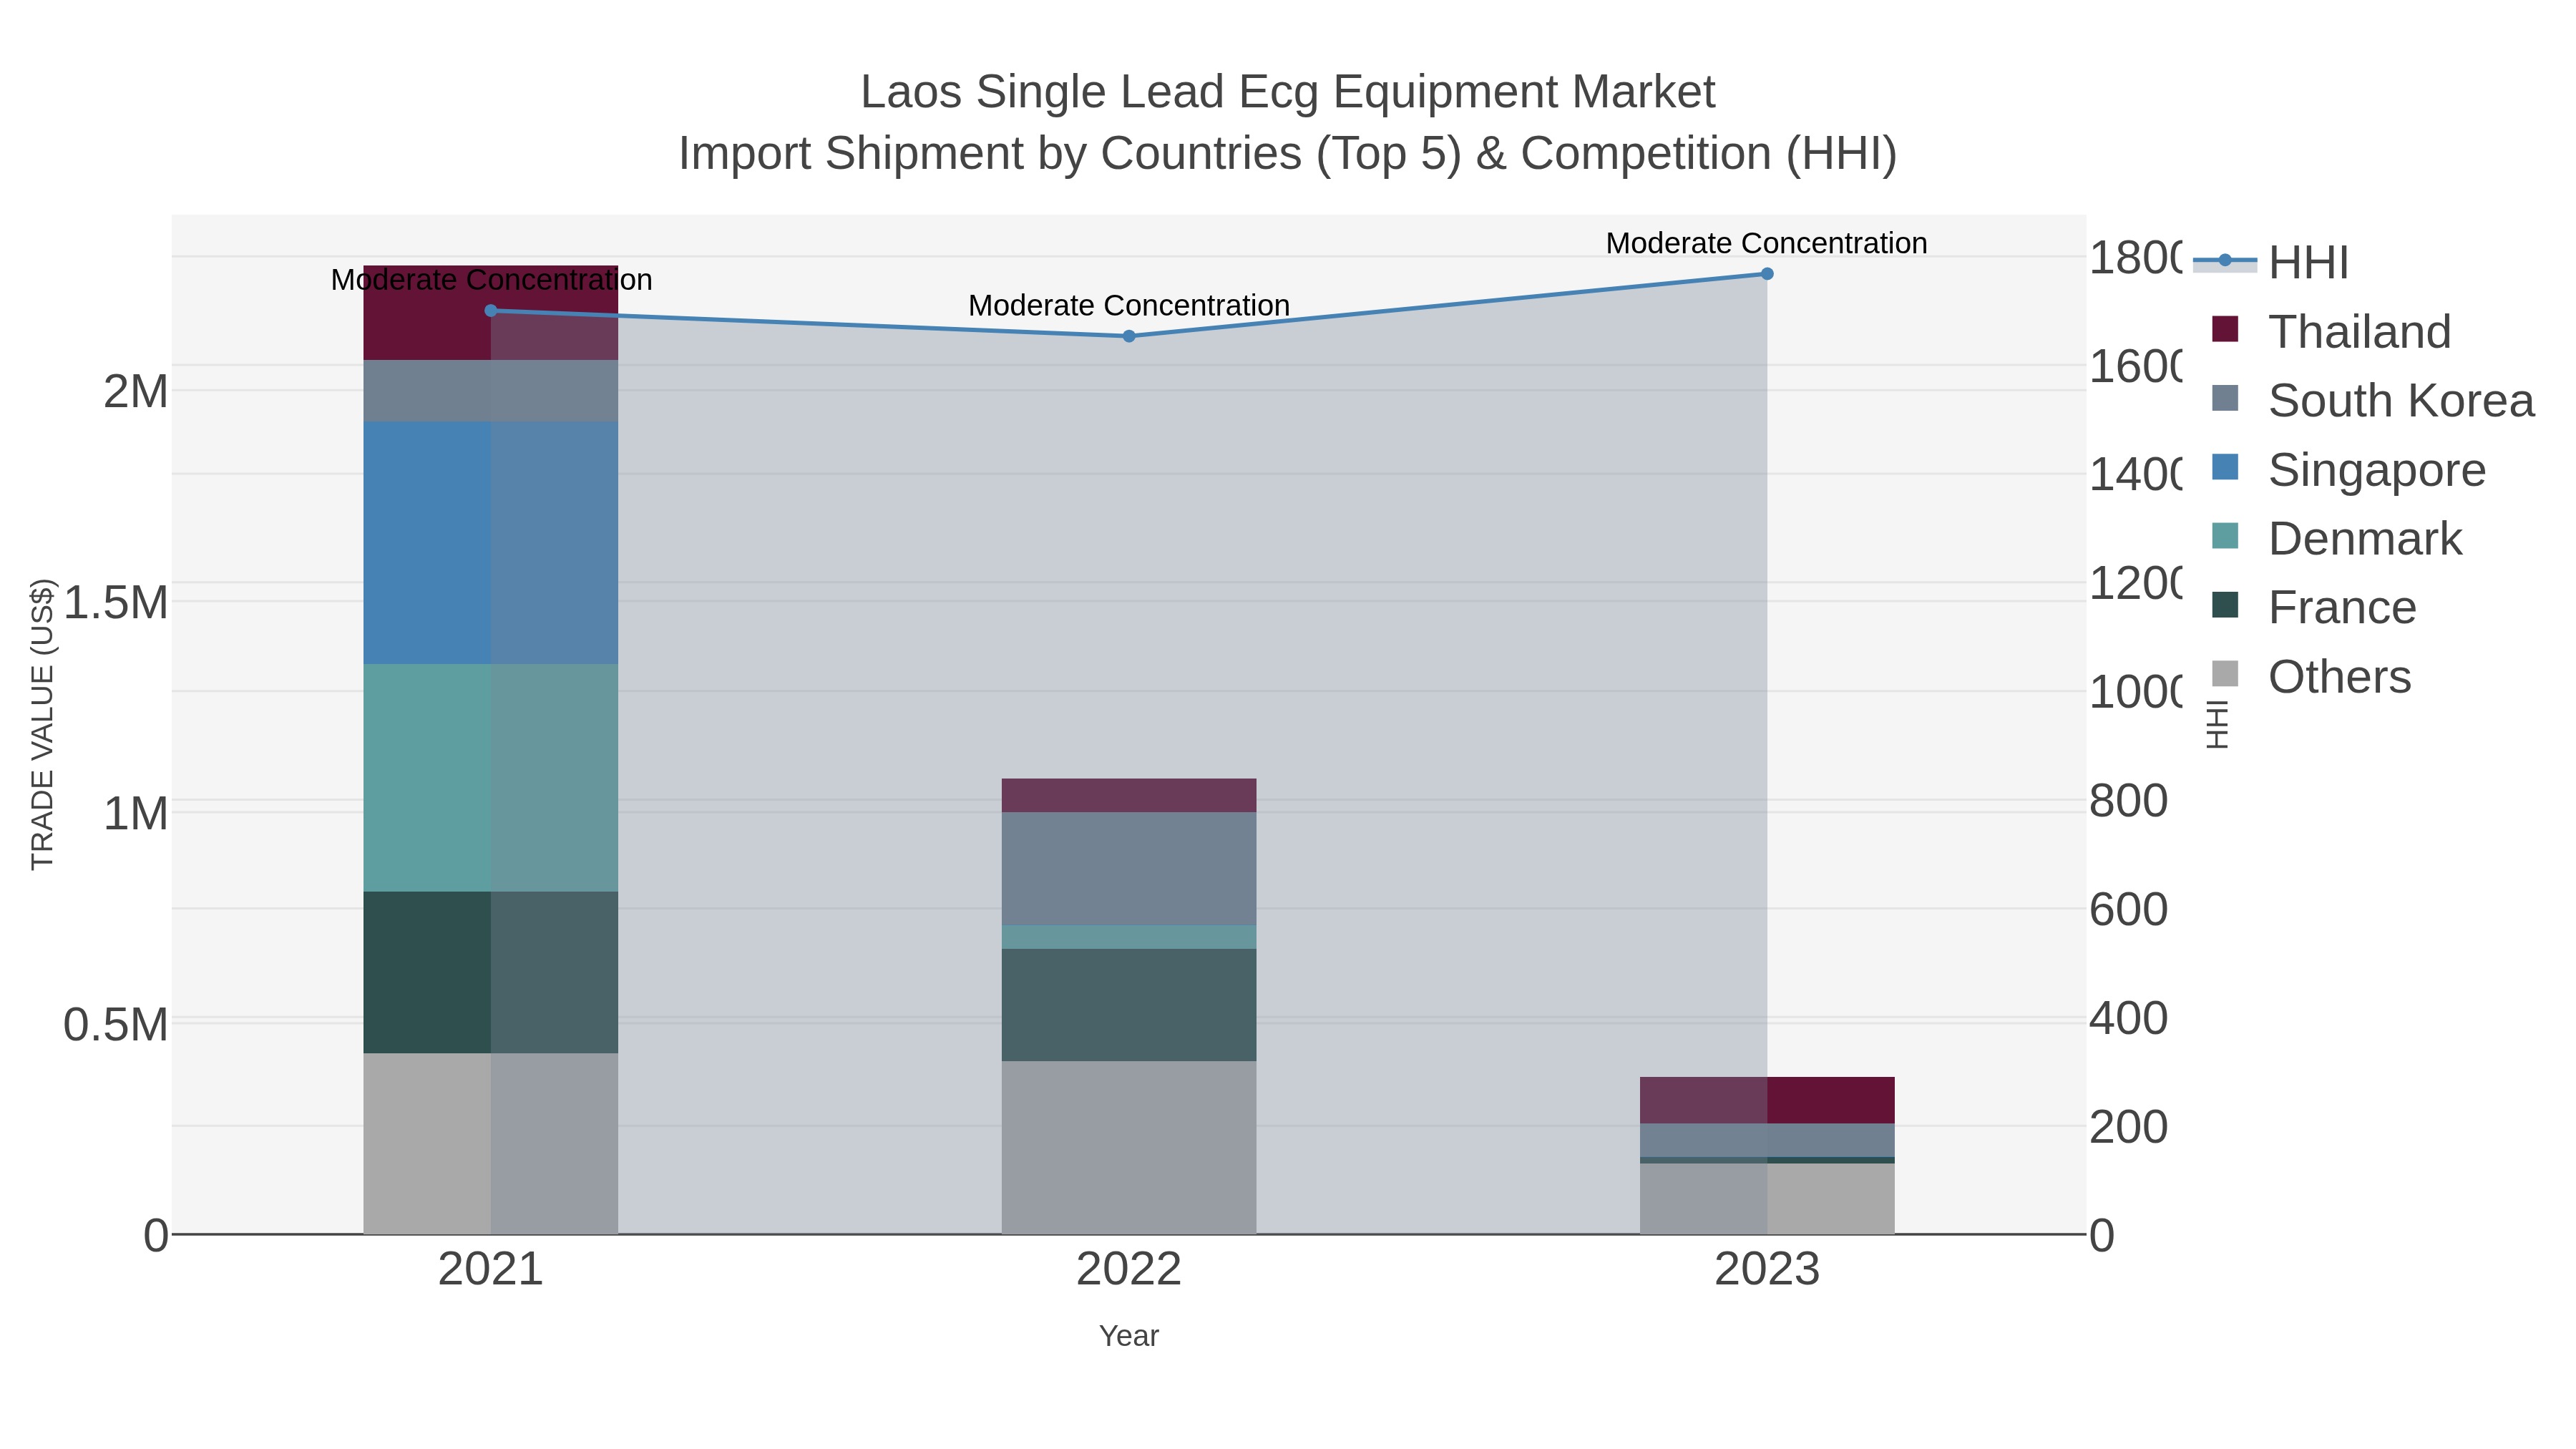Click the Denmark teal legend swatch
The width and height of the screenshot is (2576, 1449).
(2225, 535)
